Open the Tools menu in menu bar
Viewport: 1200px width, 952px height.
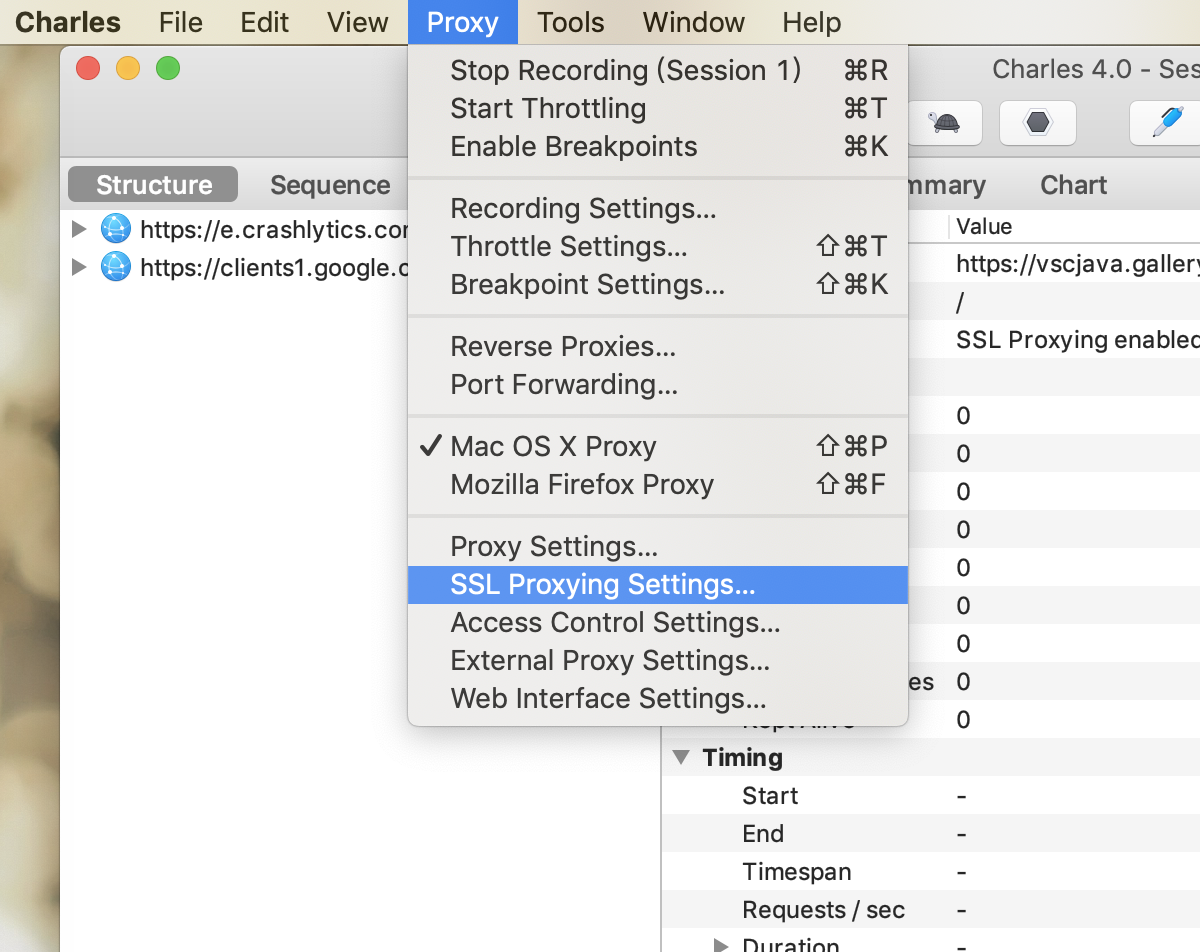click(571, 22)
